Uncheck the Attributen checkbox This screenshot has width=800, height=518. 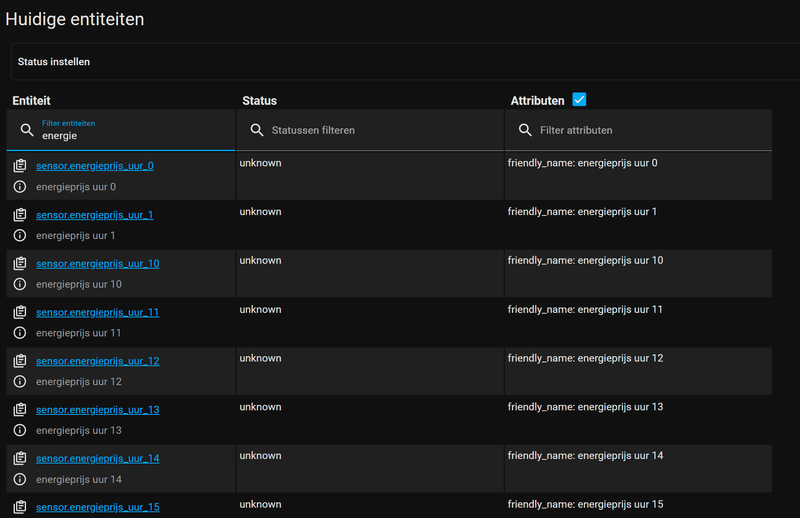point(579,100)
